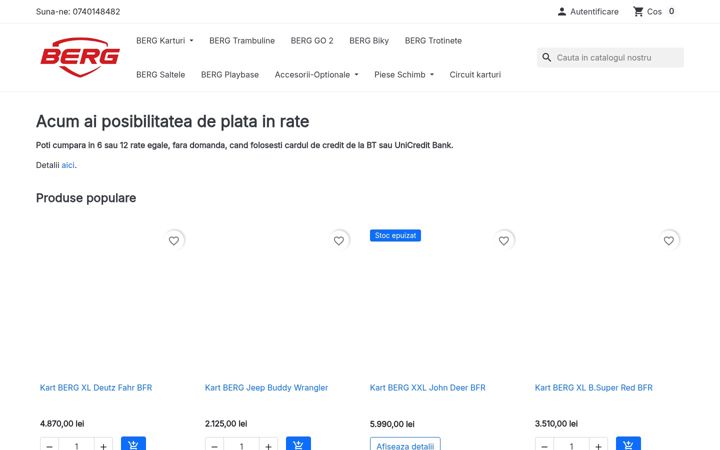Open Kart BERG XL Deutz Fahr BFR product

click(96, 388)
